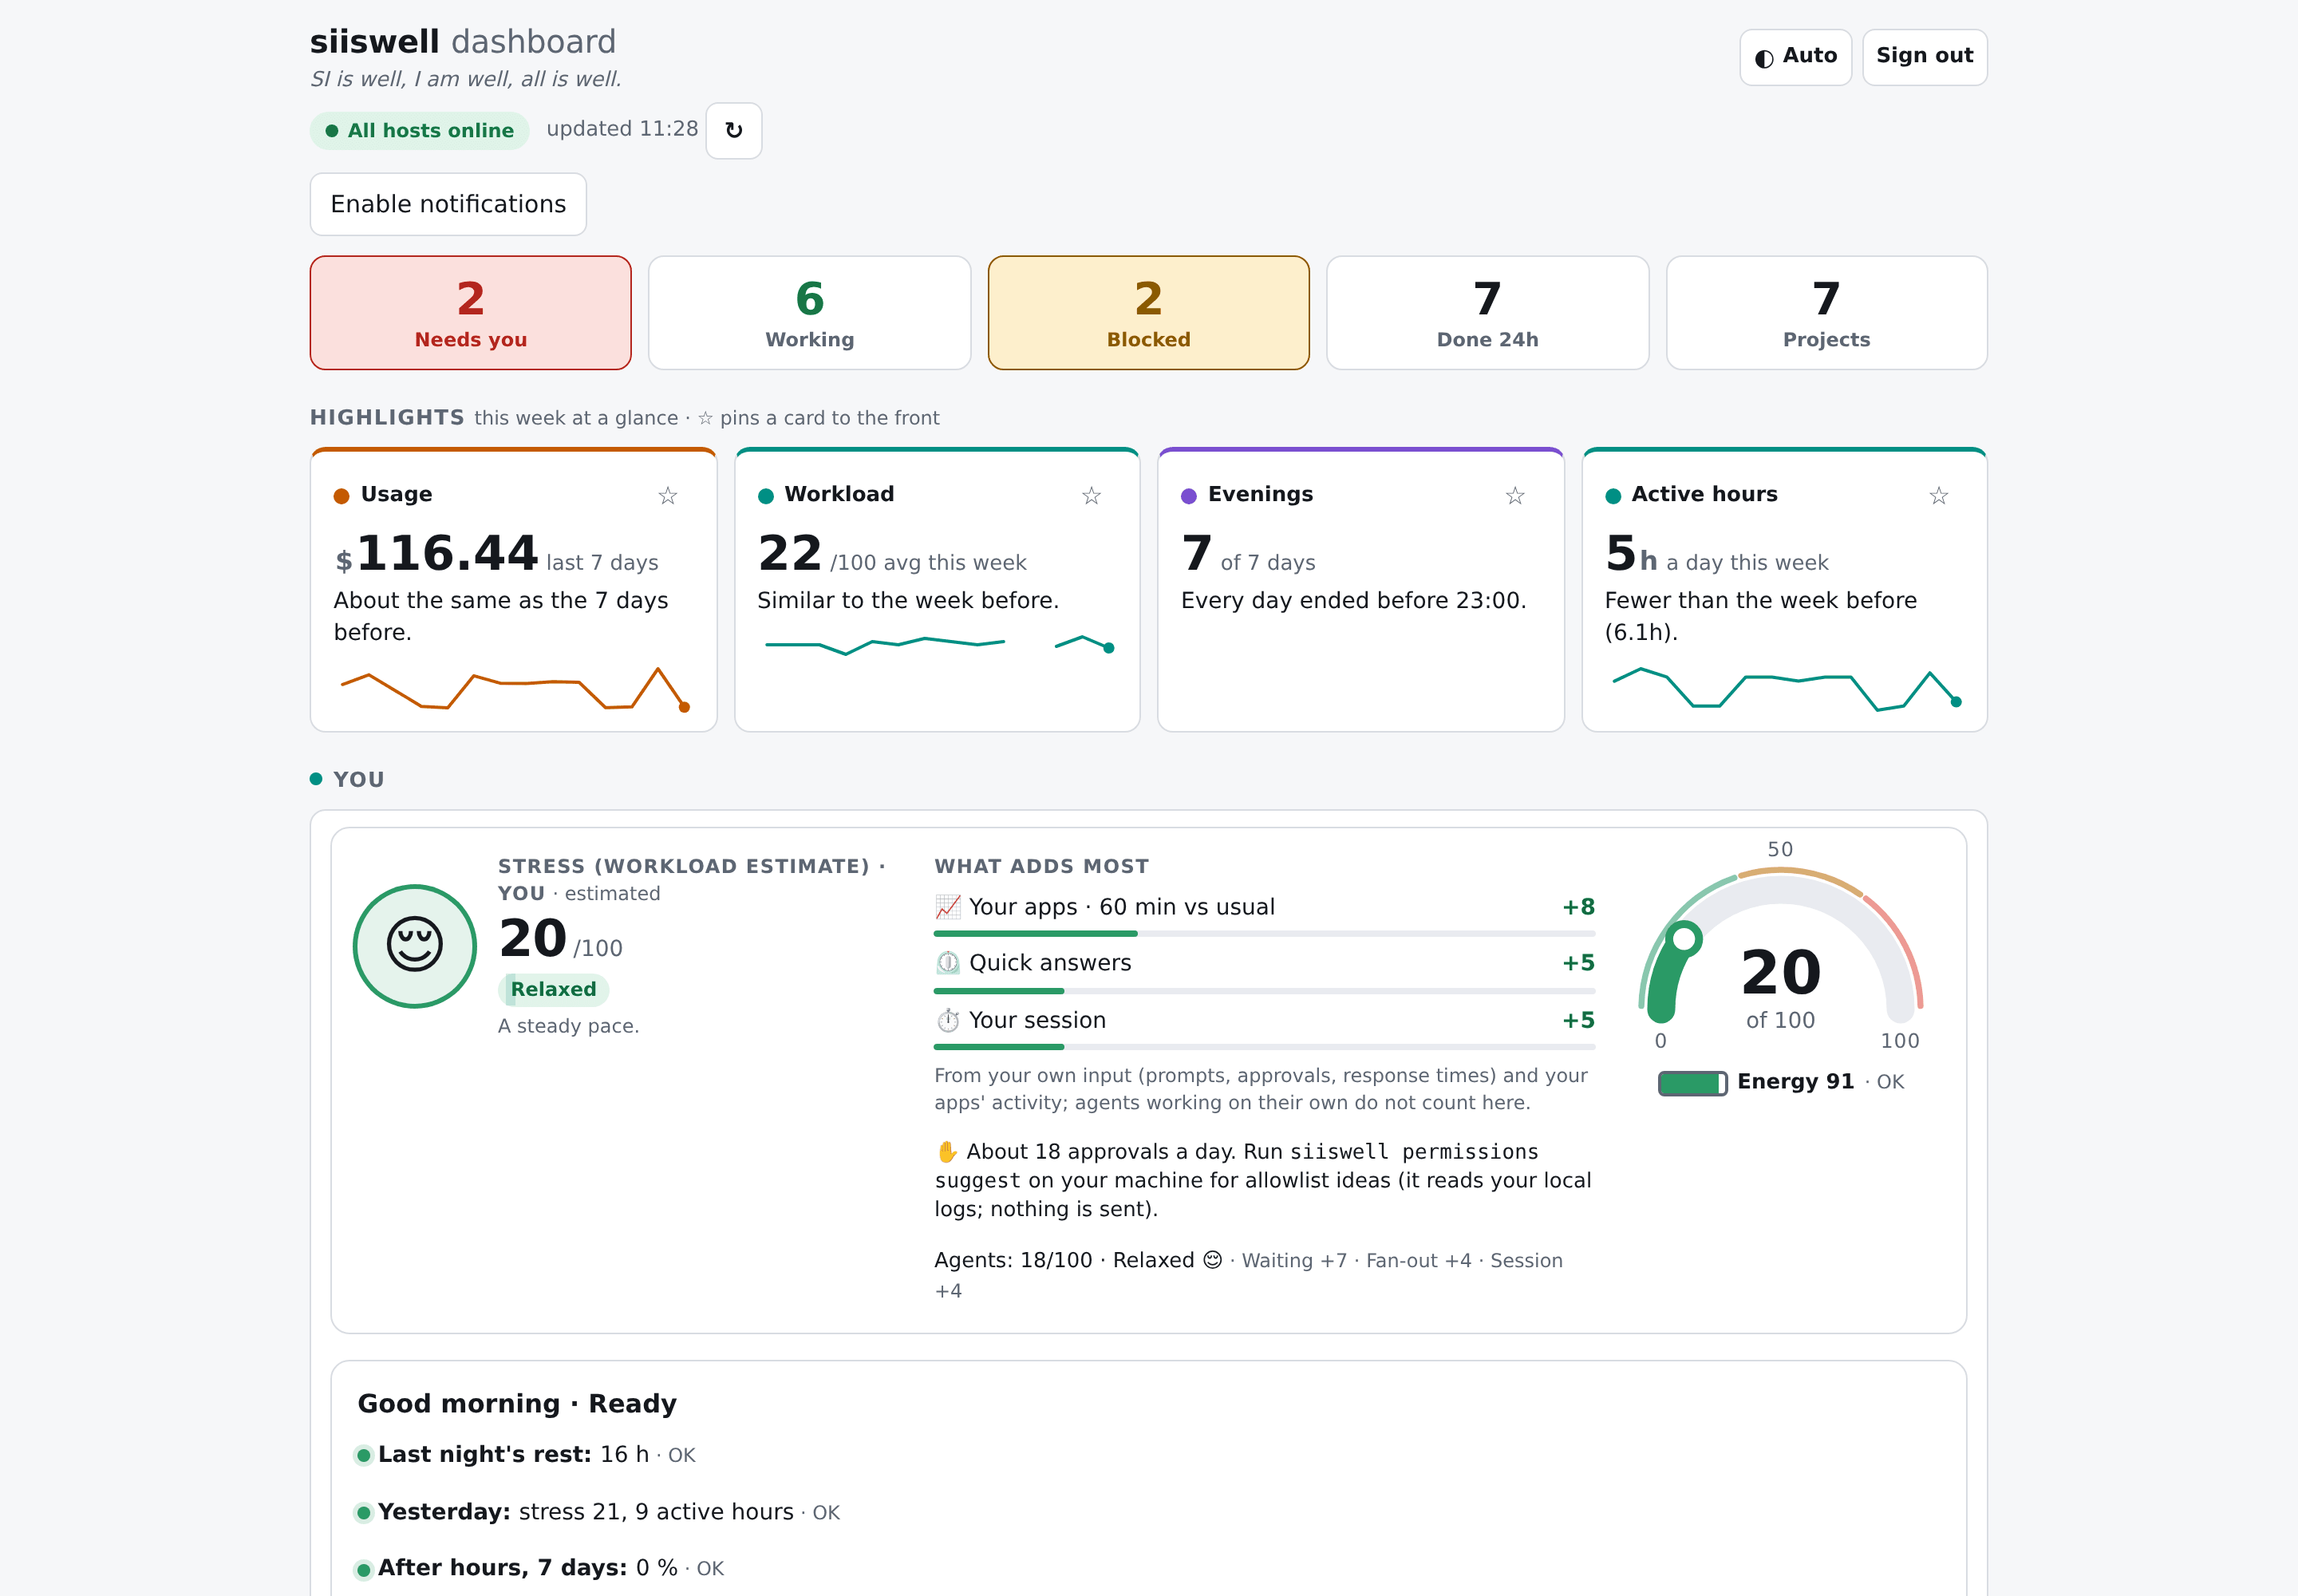
Task: Click the Relaxed status pill
Action: tap(553, 989)
